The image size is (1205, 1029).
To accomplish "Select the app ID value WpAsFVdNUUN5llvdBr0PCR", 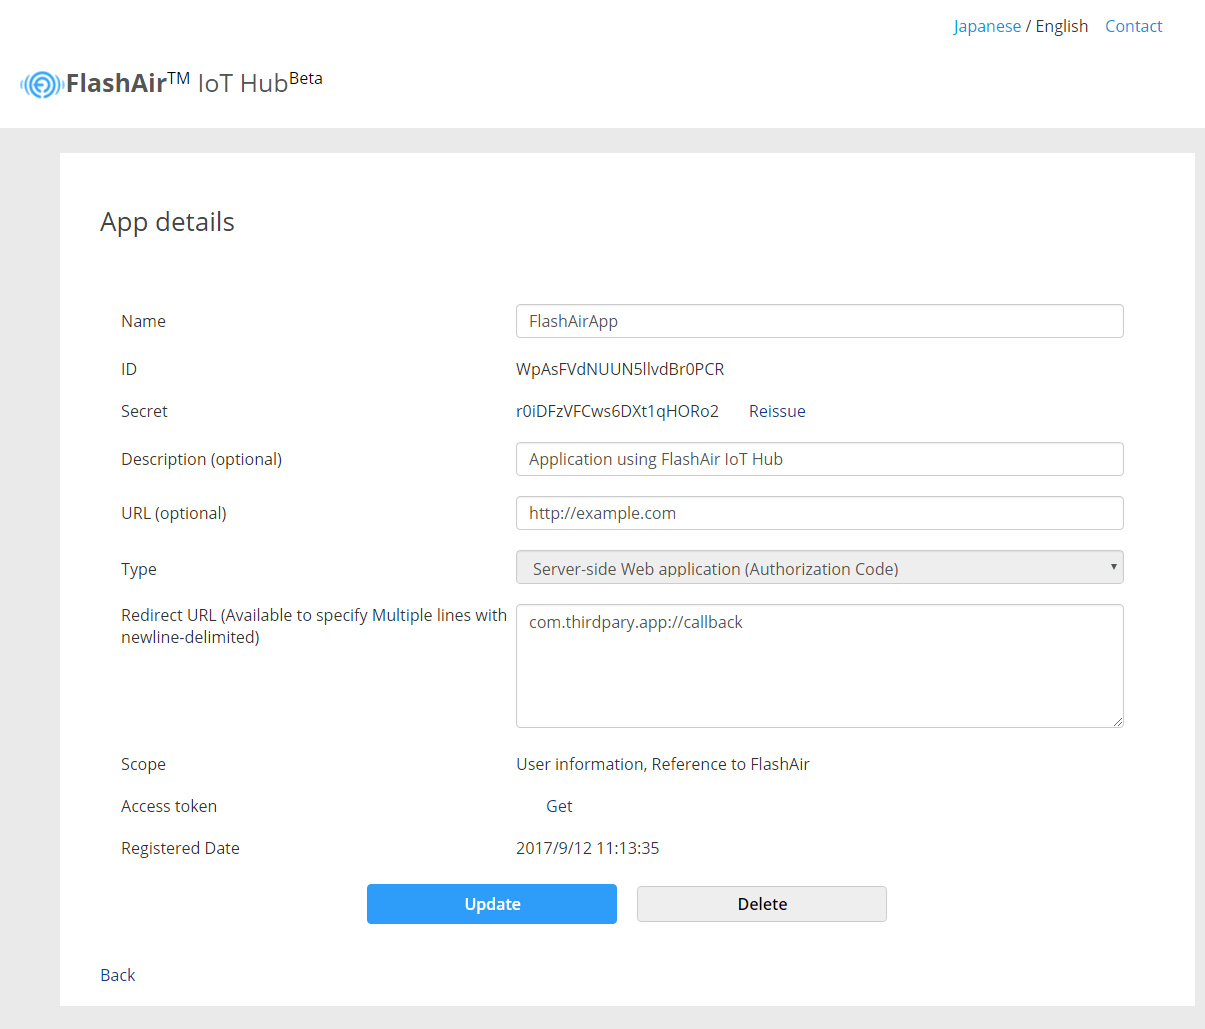I will 620,368.
